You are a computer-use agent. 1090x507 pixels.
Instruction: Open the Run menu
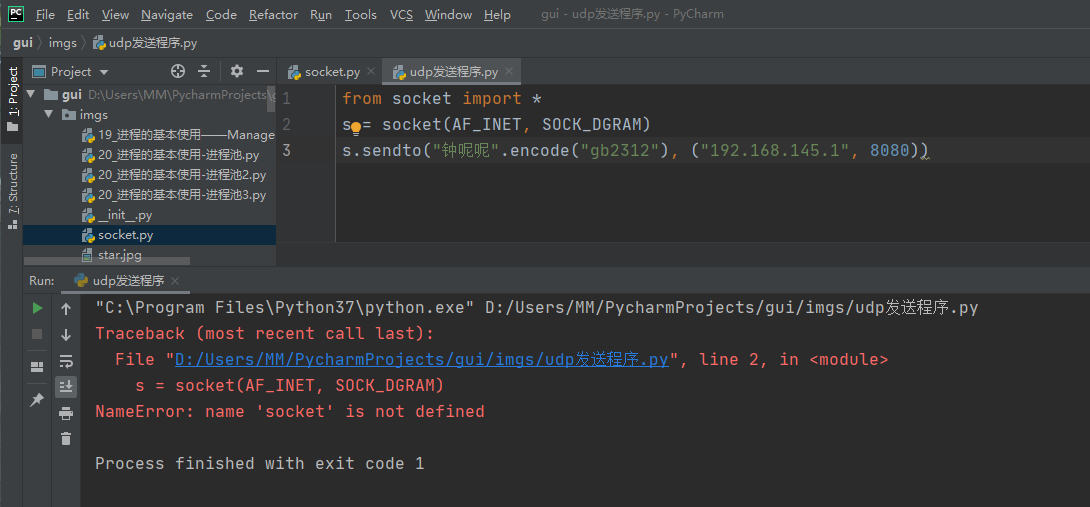coord(320,15)
